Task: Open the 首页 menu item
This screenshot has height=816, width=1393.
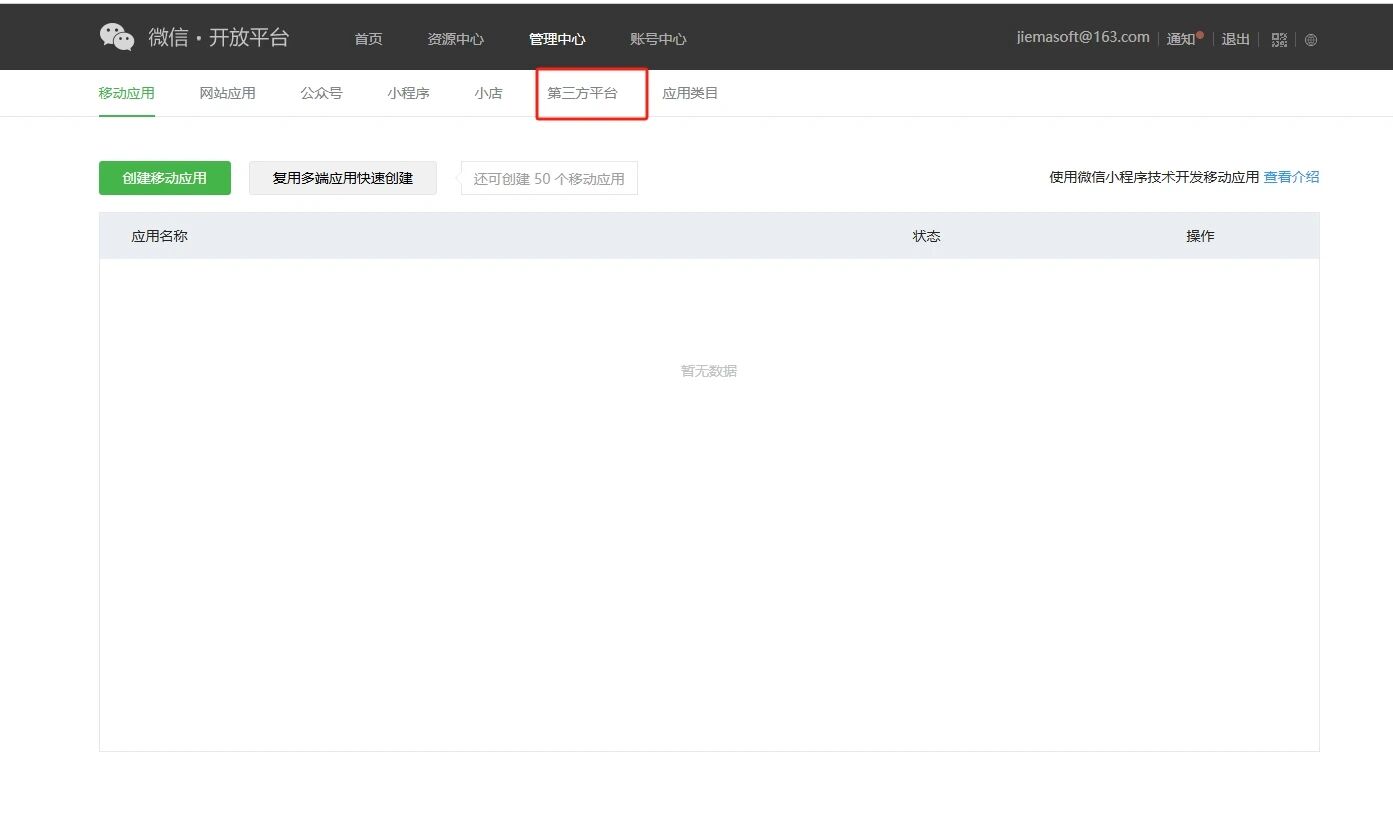Action: point(368,39)
